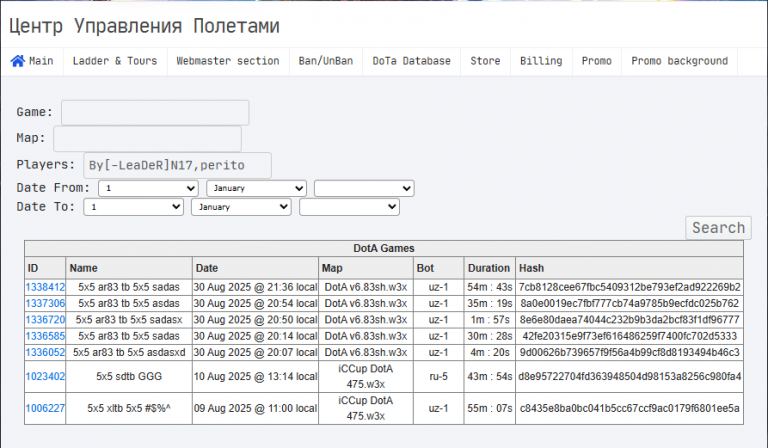The width and height of the screenshot is (768, 448).
Task: Open game ID 1336052 link
Action: tap(45, 353)
